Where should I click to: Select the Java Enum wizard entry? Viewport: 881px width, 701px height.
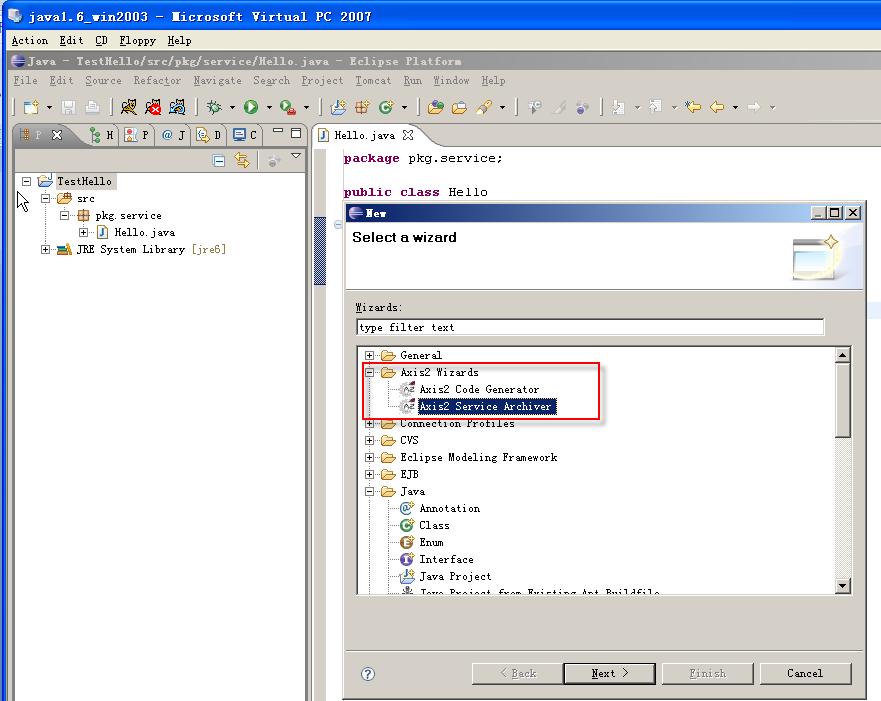(431, 542)
